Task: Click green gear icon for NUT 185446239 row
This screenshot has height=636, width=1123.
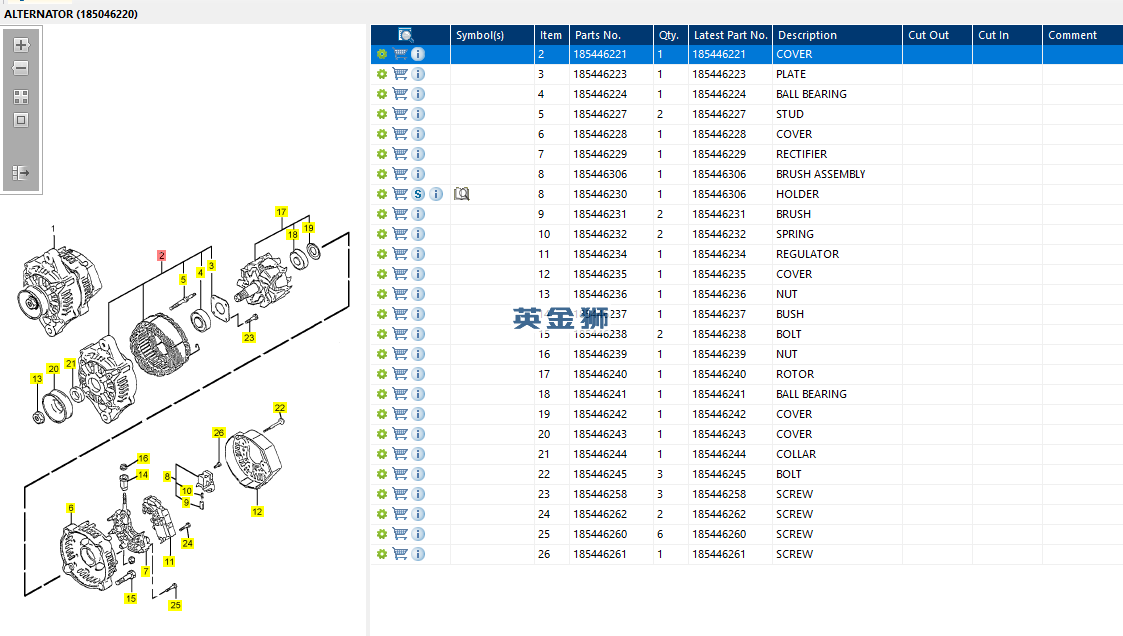Action: (382, 354)
